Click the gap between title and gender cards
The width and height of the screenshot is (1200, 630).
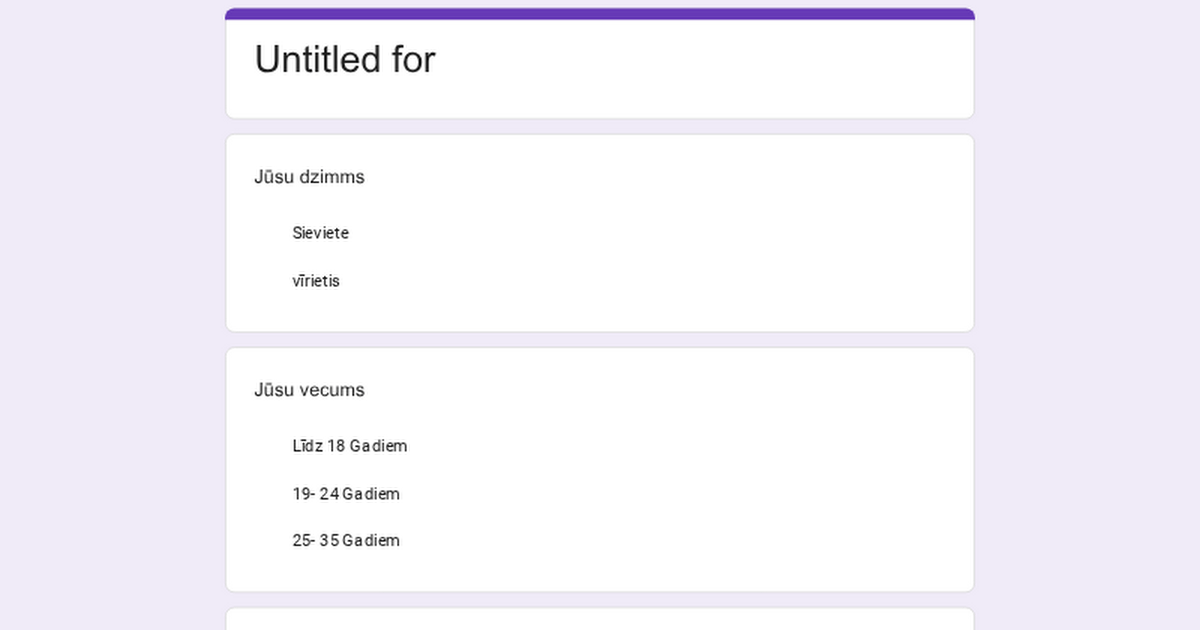(x=600, y=127)
